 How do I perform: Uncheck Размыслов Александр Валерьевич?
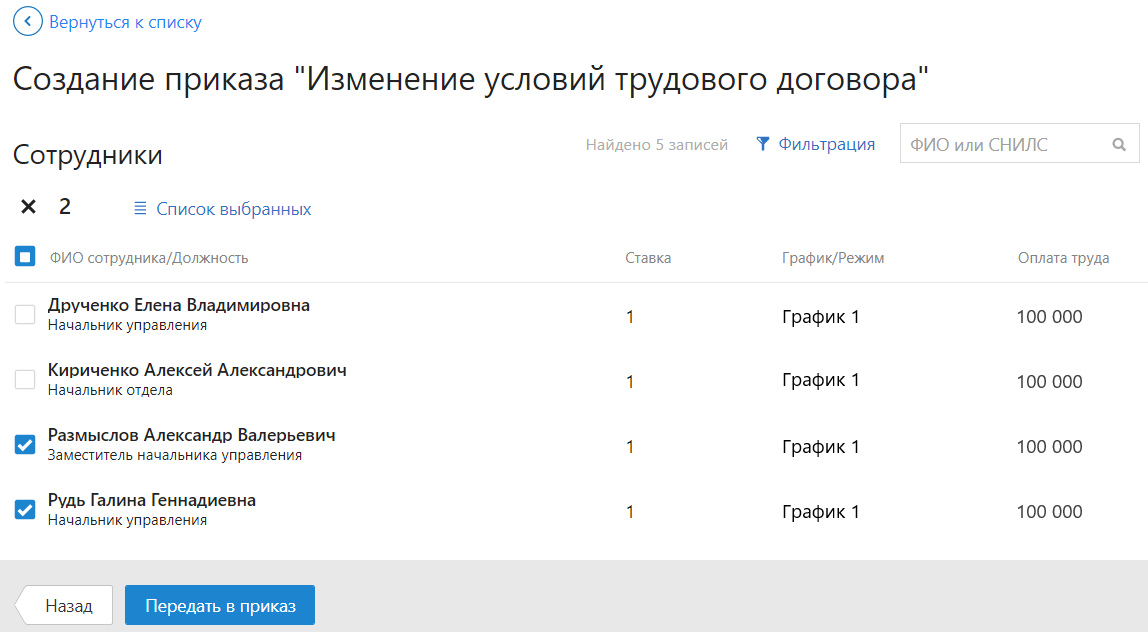[25, 445]
